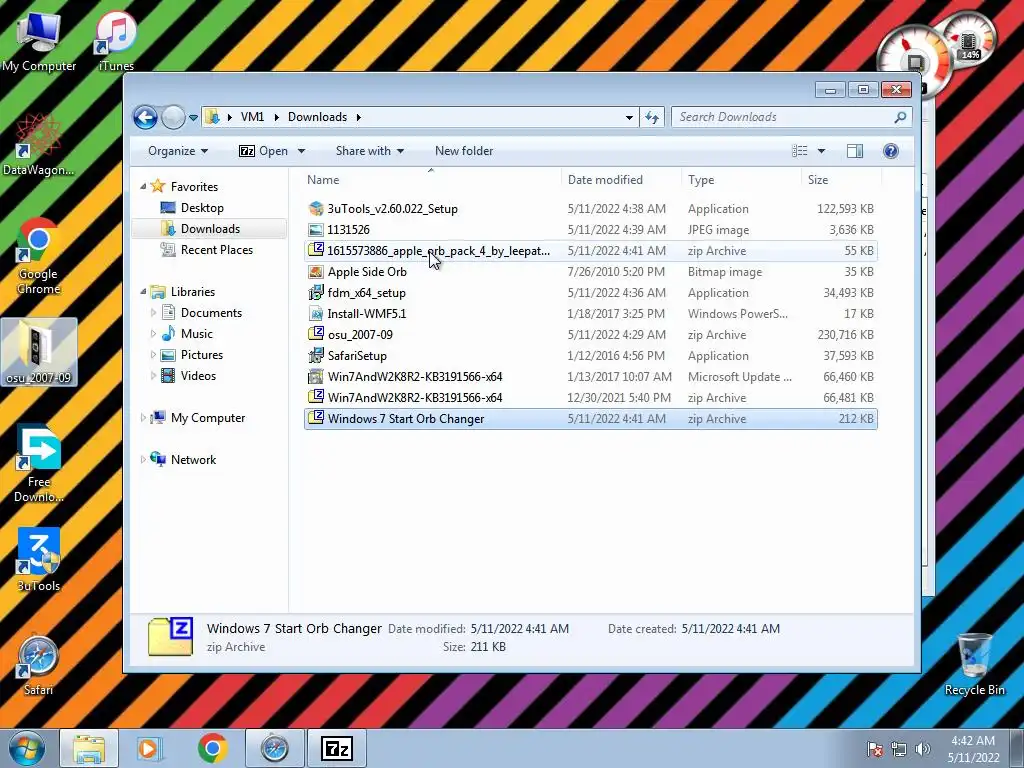Open the Organize menu
This screenshot has width=1024, height=768.
coord(178,151)
